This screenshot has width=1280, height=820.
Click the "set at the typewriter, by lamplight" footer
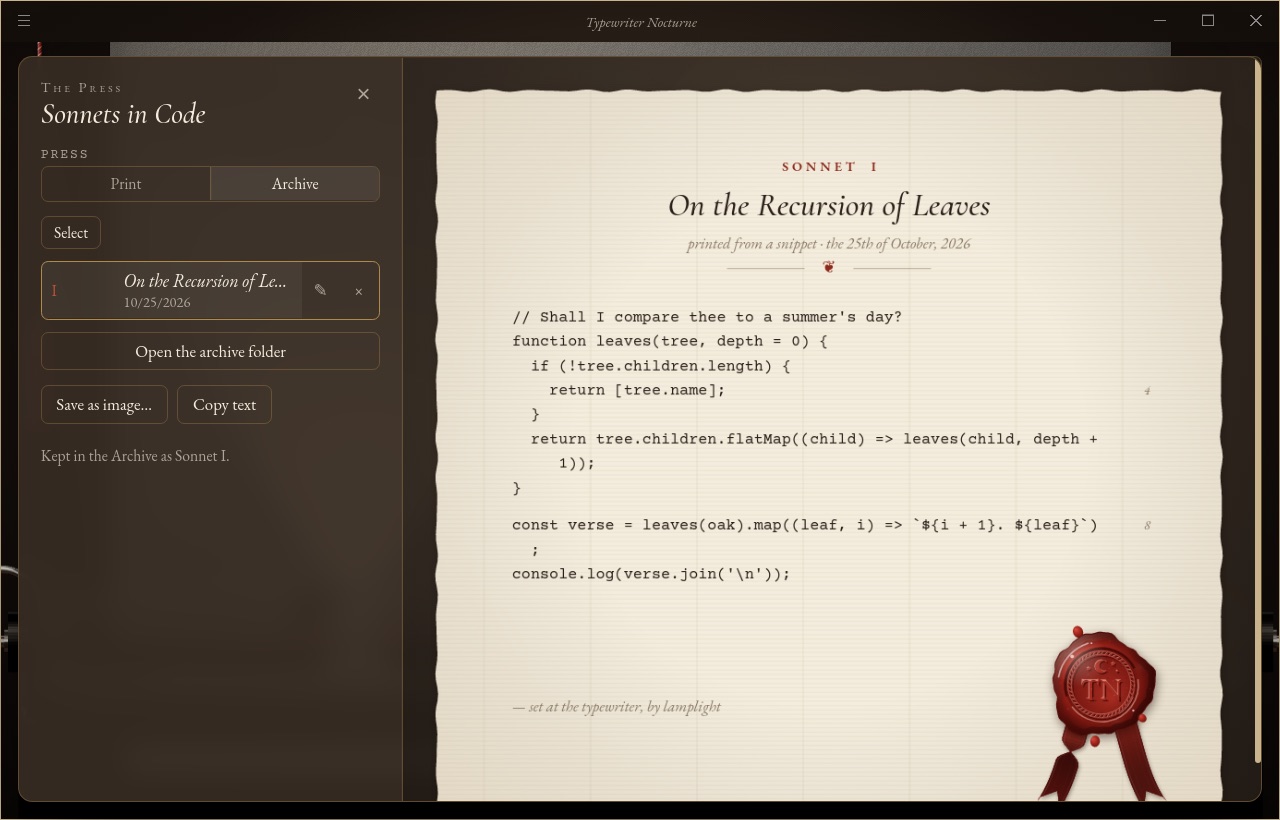coord(617,707)
